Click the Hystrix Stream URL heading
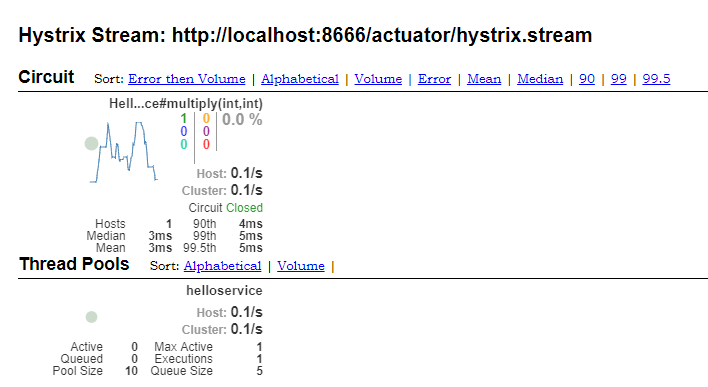Screen dimensions: 708x387 click(x=305, y=35)
